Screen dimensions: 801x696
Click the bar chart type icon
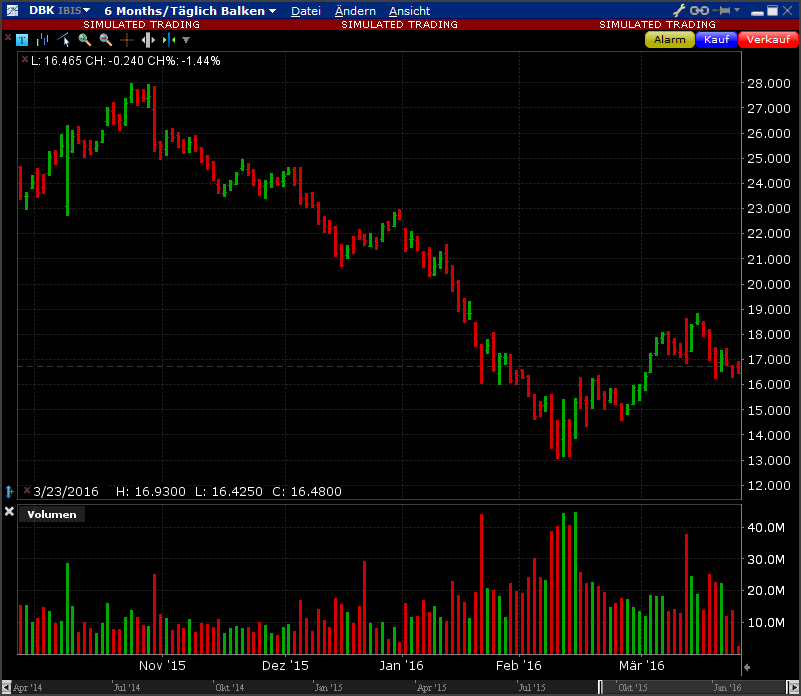tap(42, 40)
